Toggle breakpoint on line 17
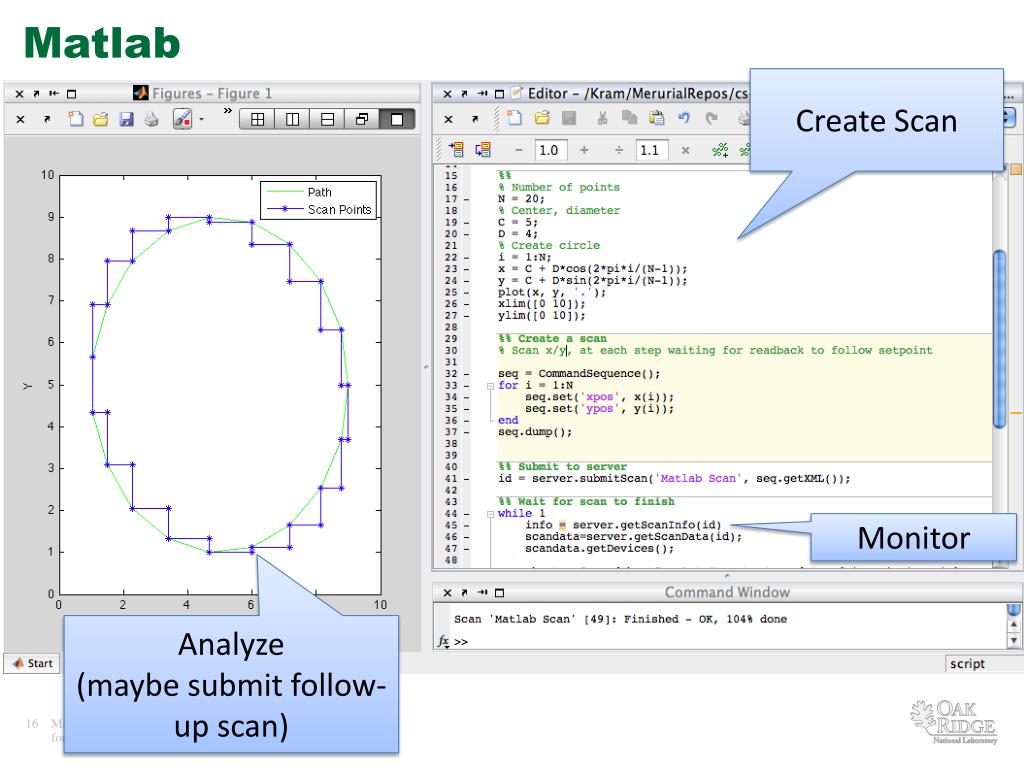 (x=467, y=199)
